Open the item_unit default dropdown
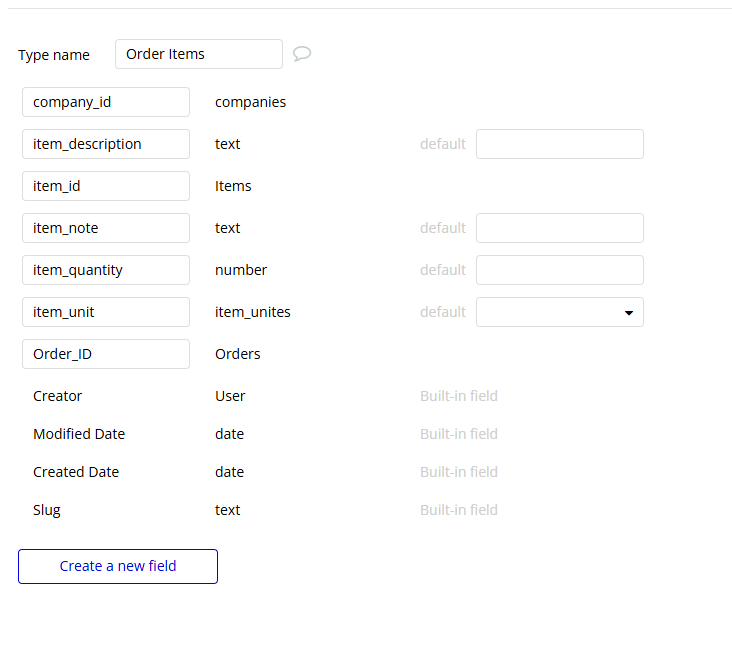The image size is (732, 665). click(560, 312)
